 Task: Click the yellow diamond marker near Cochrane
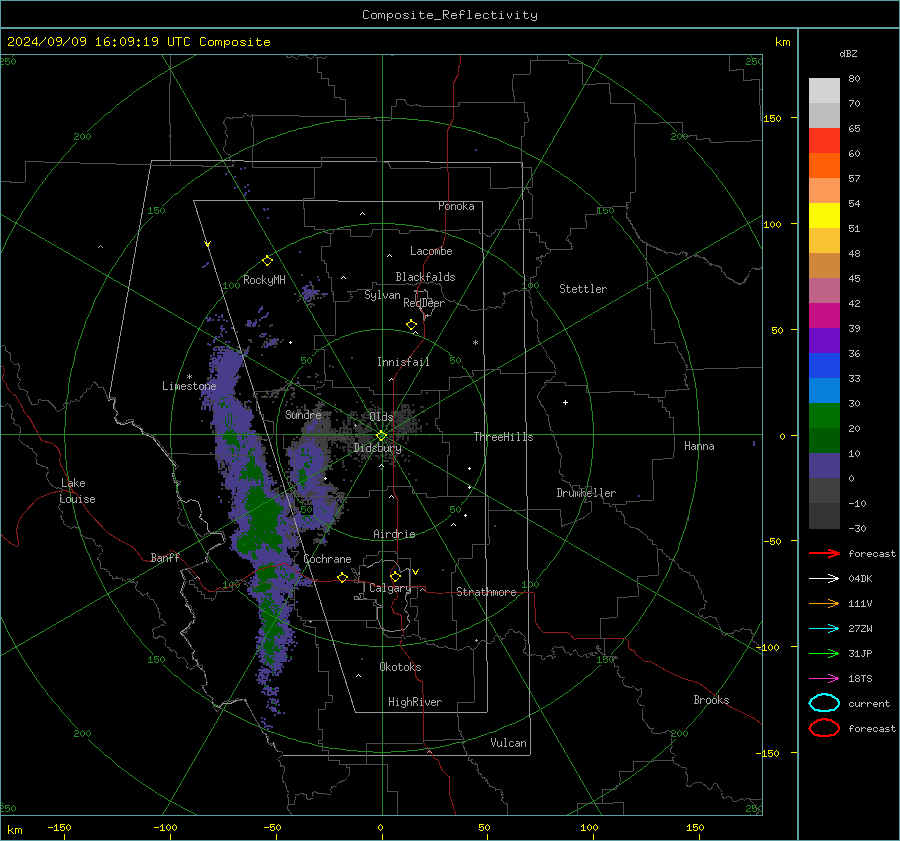click(343, 577)
